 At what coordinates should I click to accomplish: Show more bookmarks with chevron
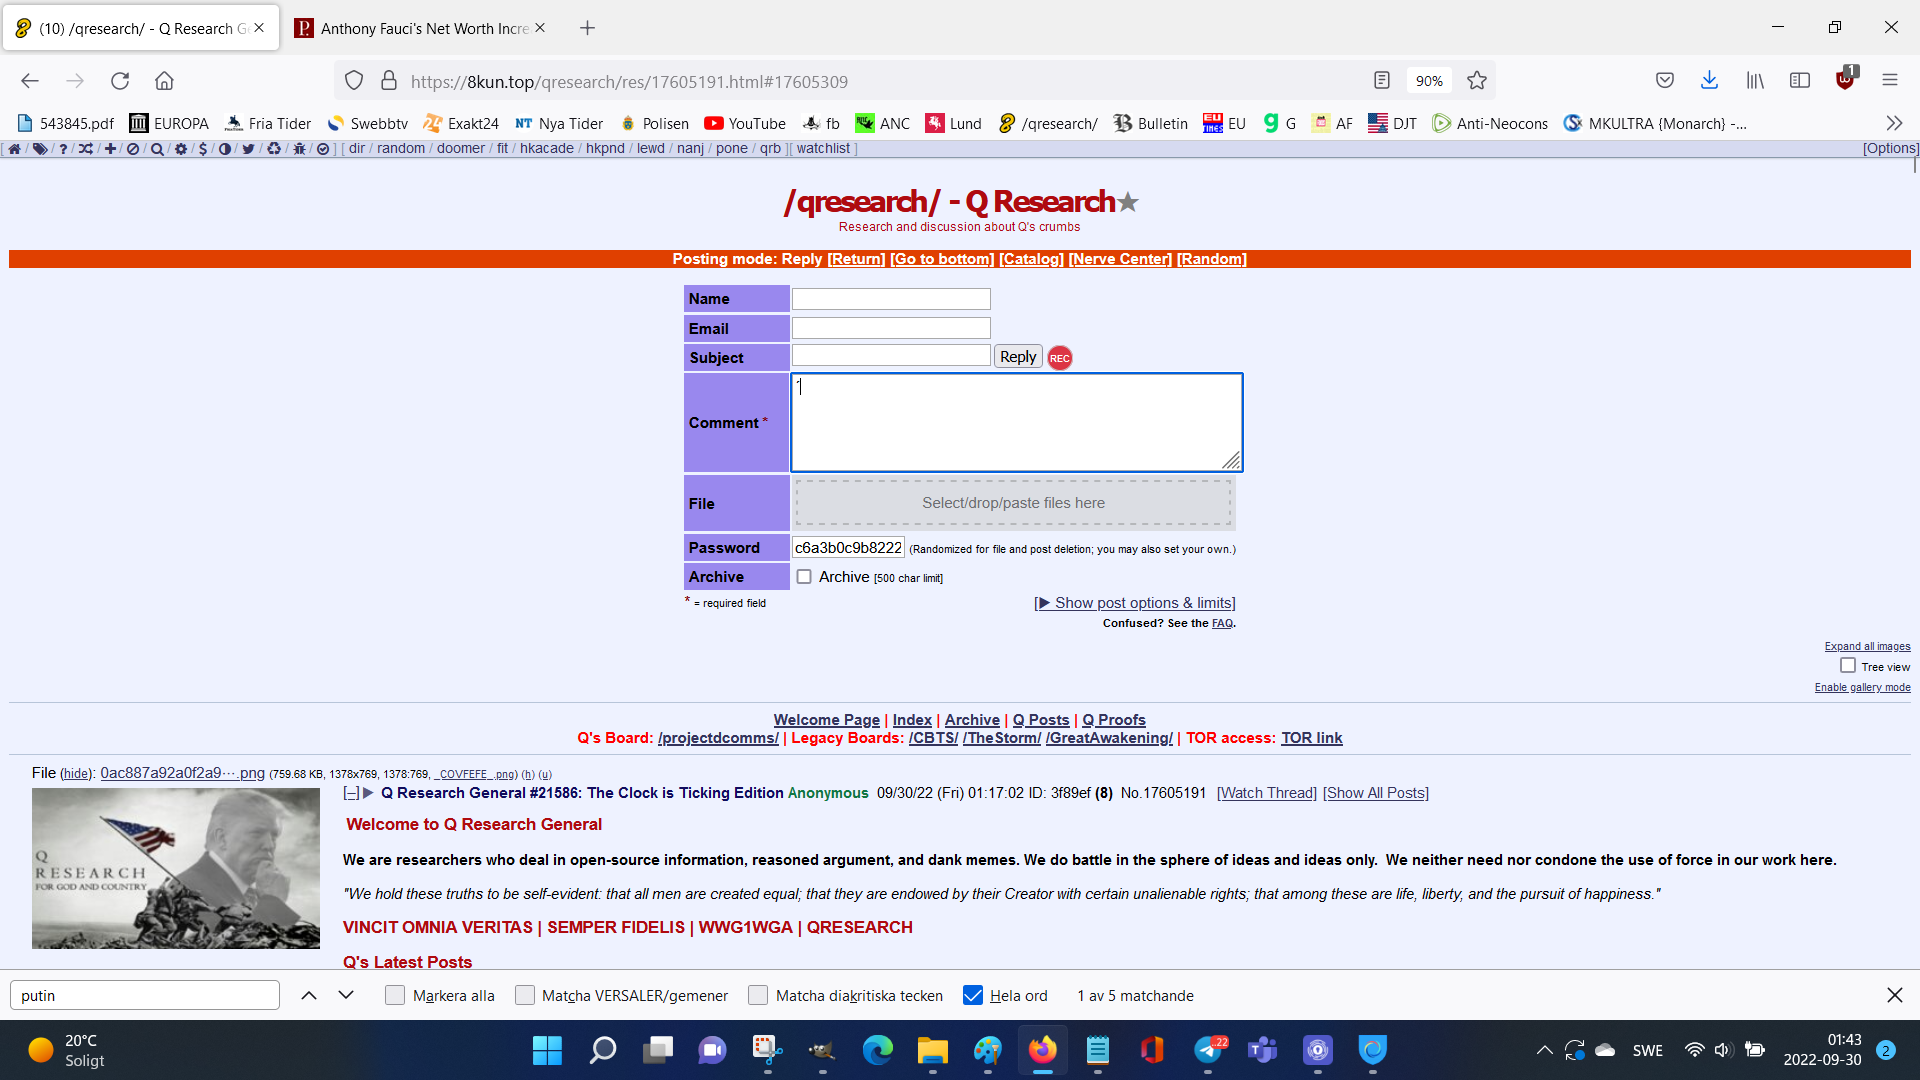click(x=1894, y=123)
